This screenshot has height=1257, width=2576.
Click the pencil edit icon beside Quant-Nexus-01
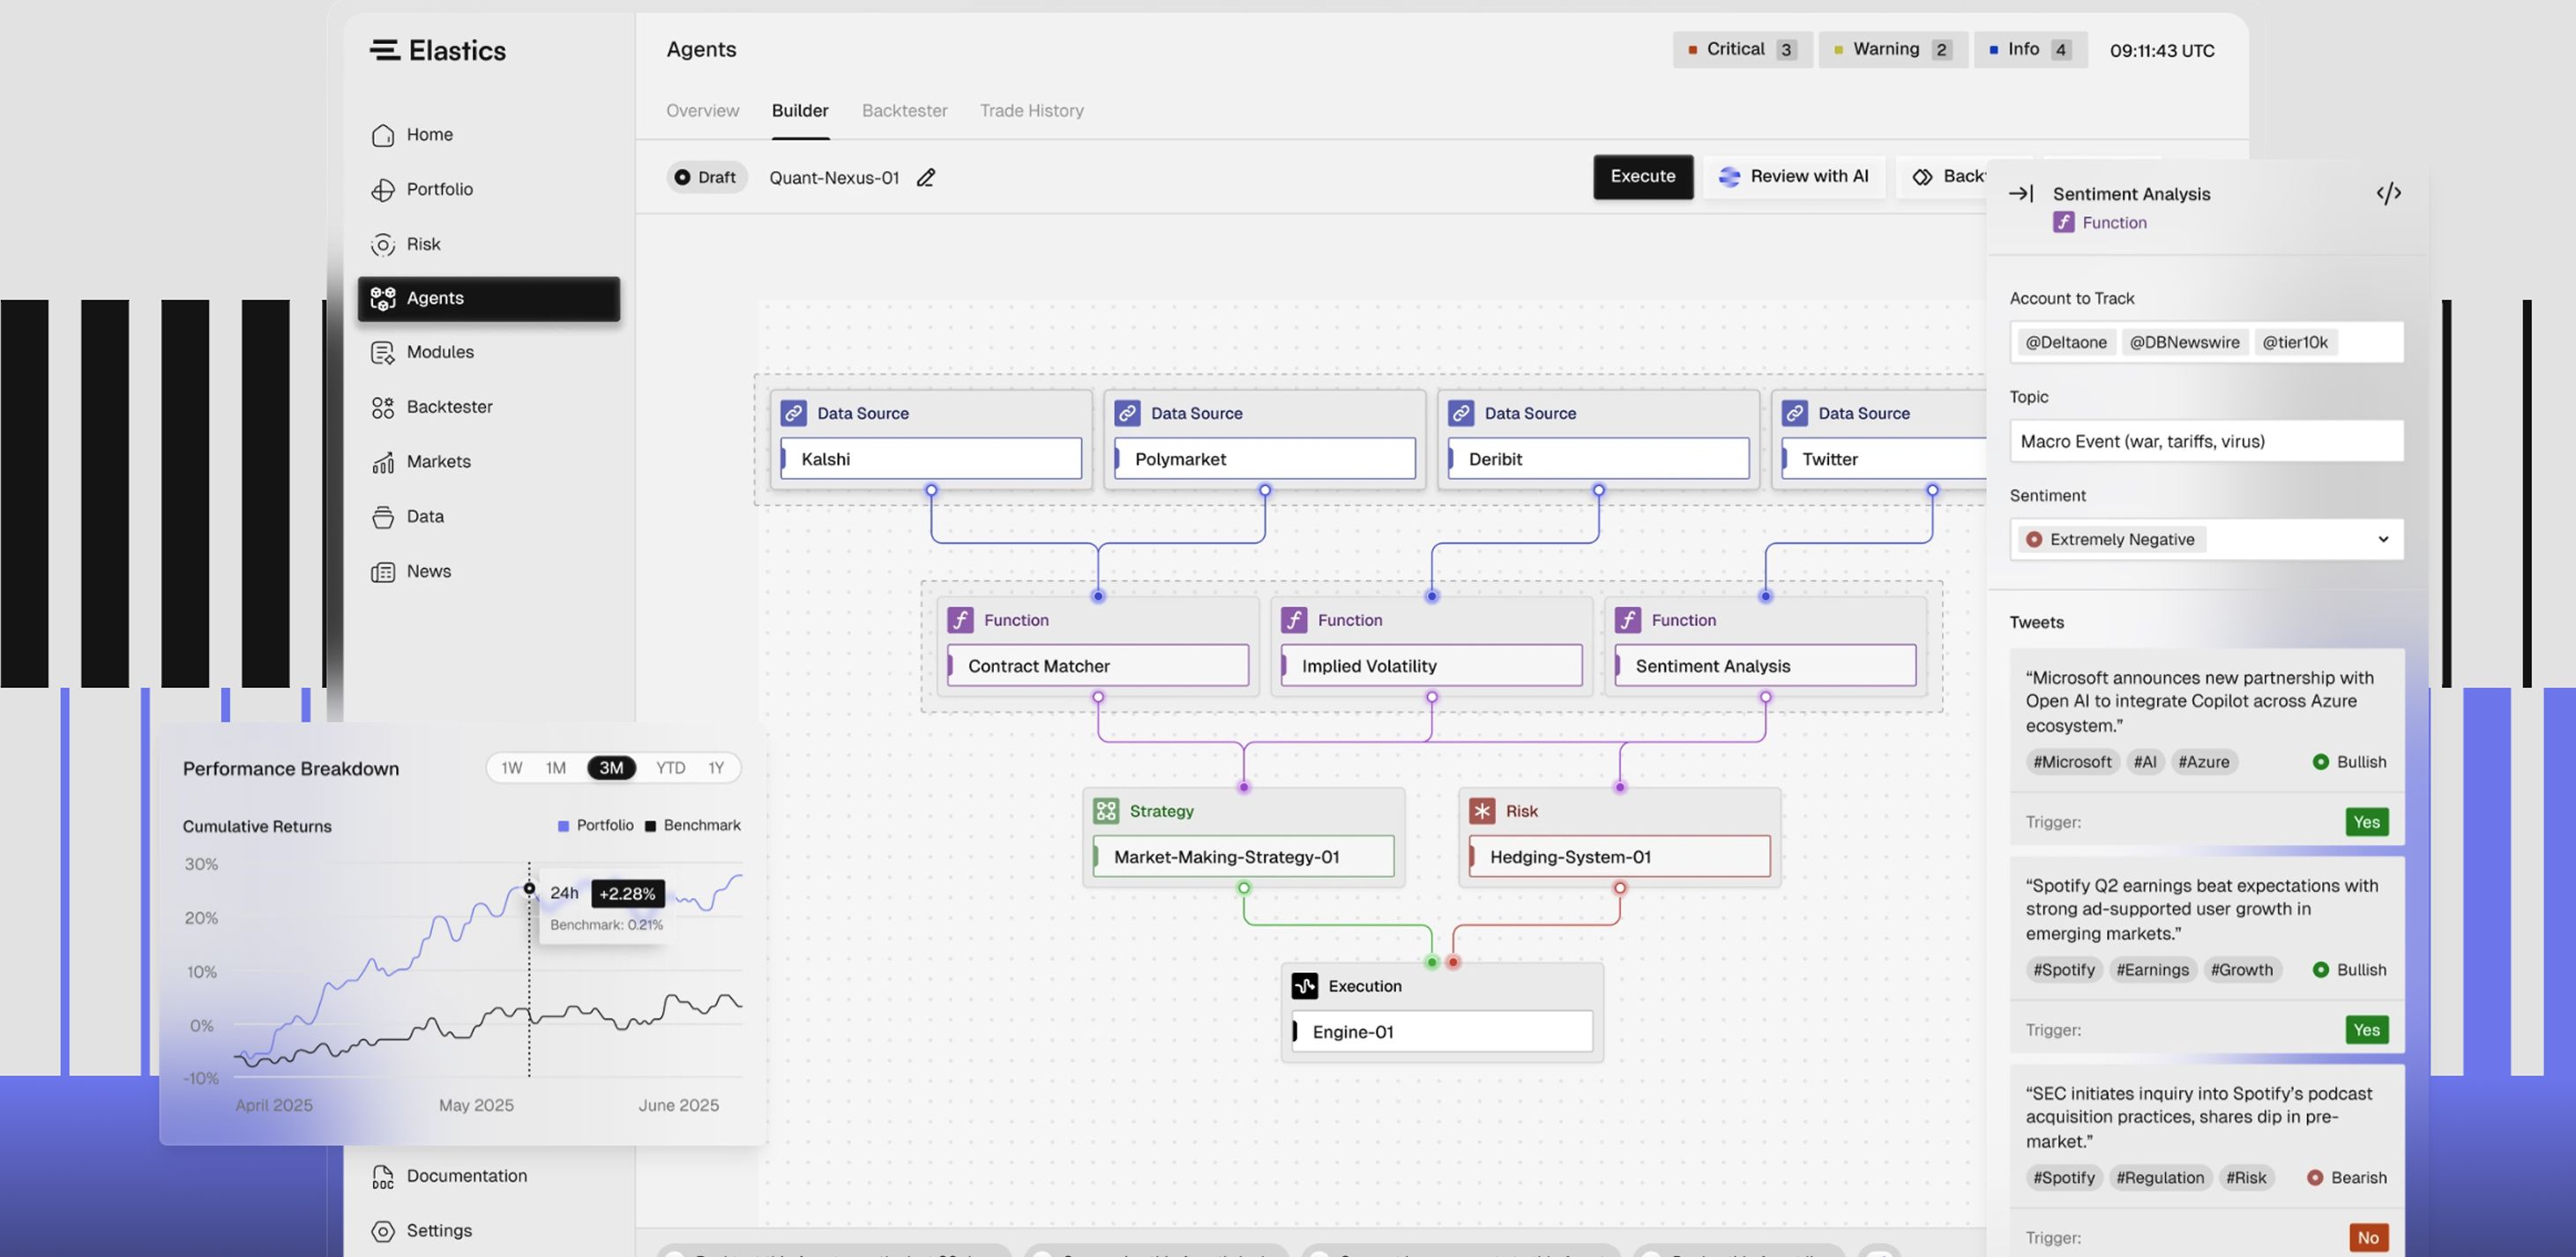point(926,177)
